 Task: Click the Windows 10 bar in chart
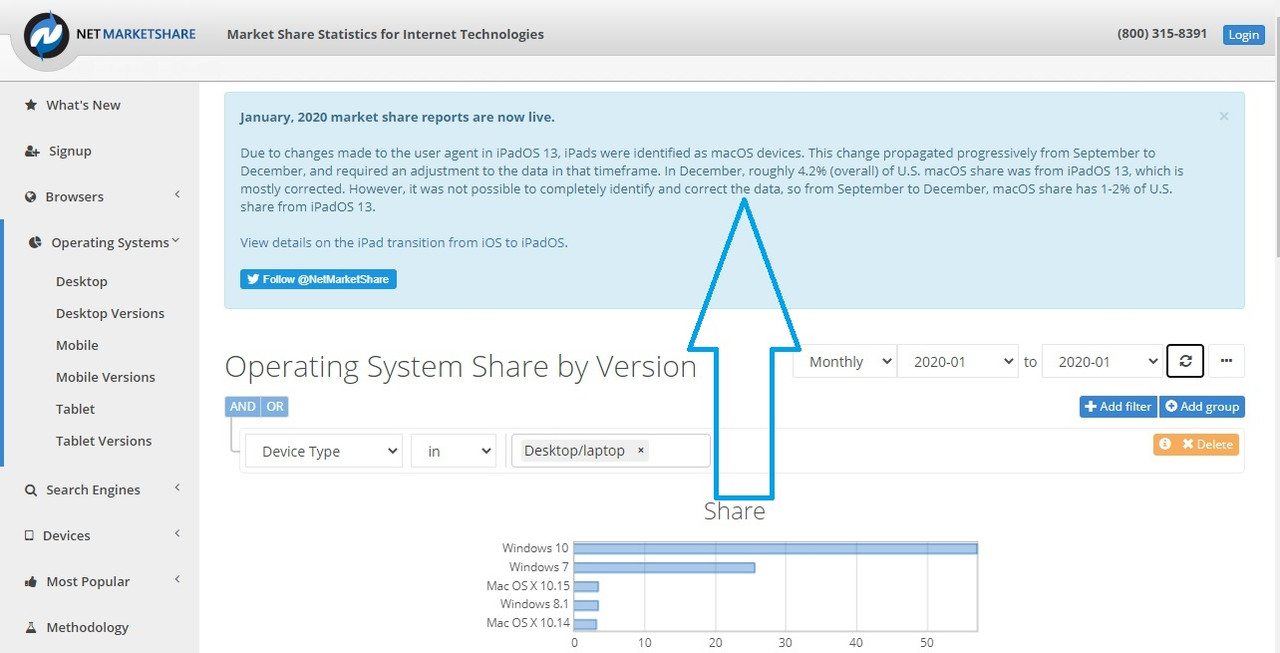point(775,548)
